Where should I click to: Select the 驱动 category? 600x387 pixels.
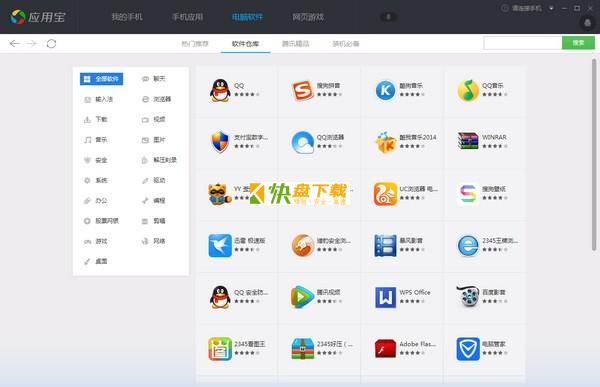coord(154,180)
